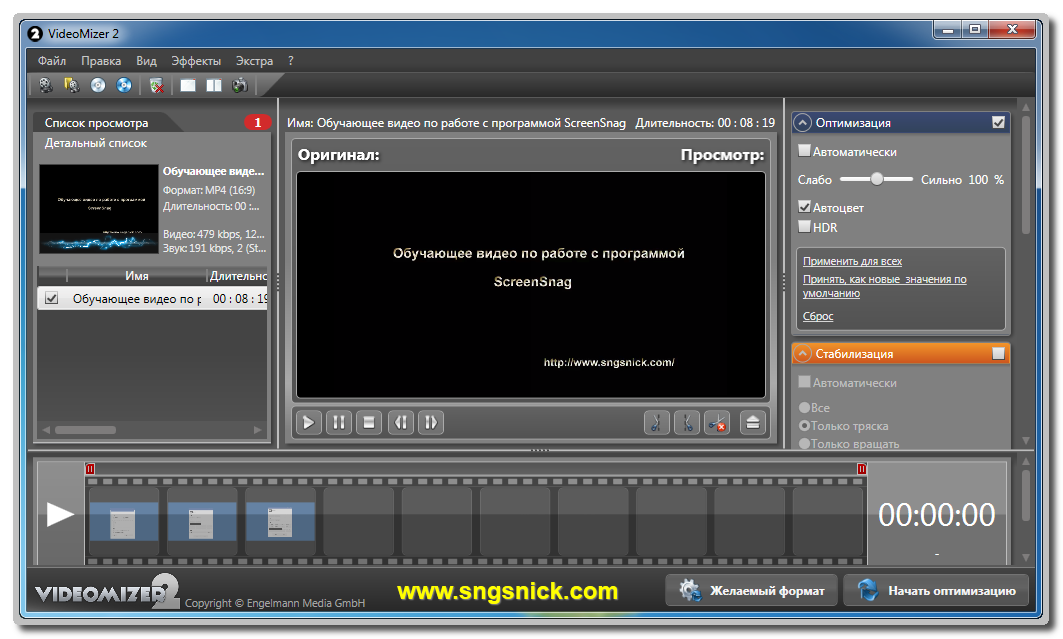Click the gear icon on Желаемый формат button
Image resolution: width=1063 pixels, height=639 pixels.
point(689,590)
